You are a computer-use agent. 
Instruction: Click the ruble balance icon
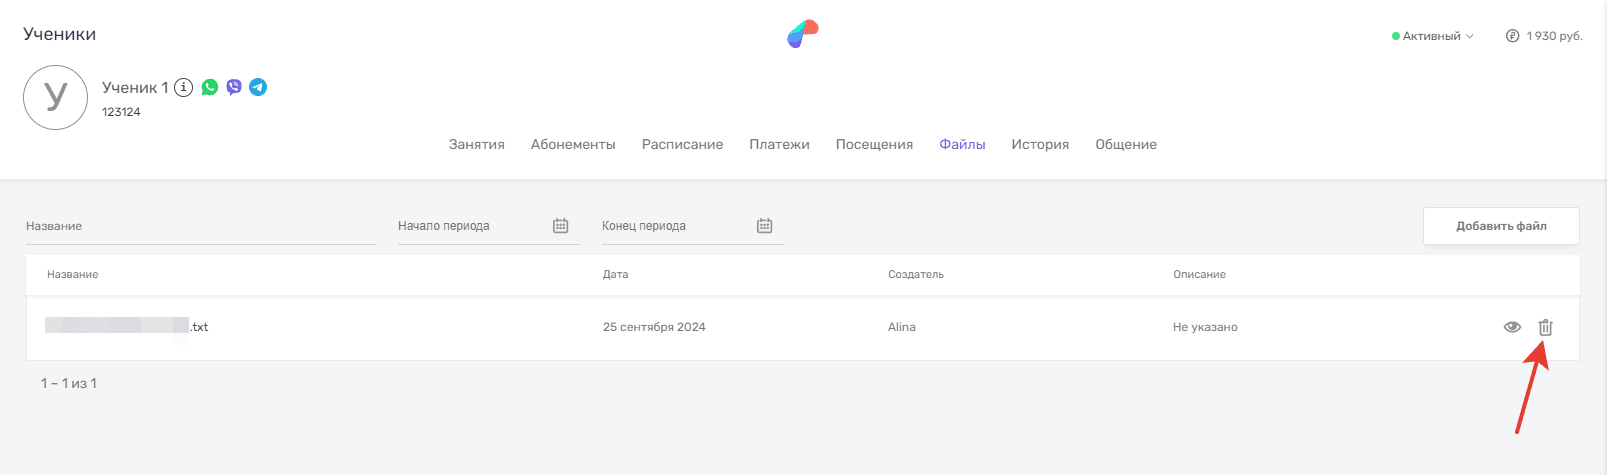pyautogui.click(x=1512, y=36)
